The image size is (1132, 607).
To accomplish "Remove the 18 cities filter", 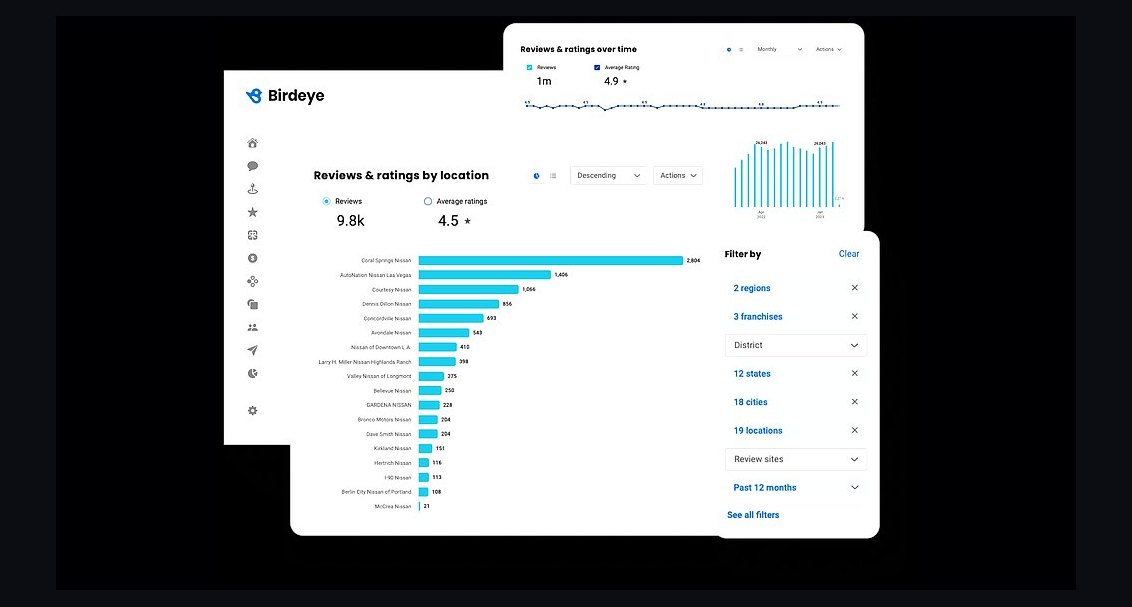I will pos(855,402).
